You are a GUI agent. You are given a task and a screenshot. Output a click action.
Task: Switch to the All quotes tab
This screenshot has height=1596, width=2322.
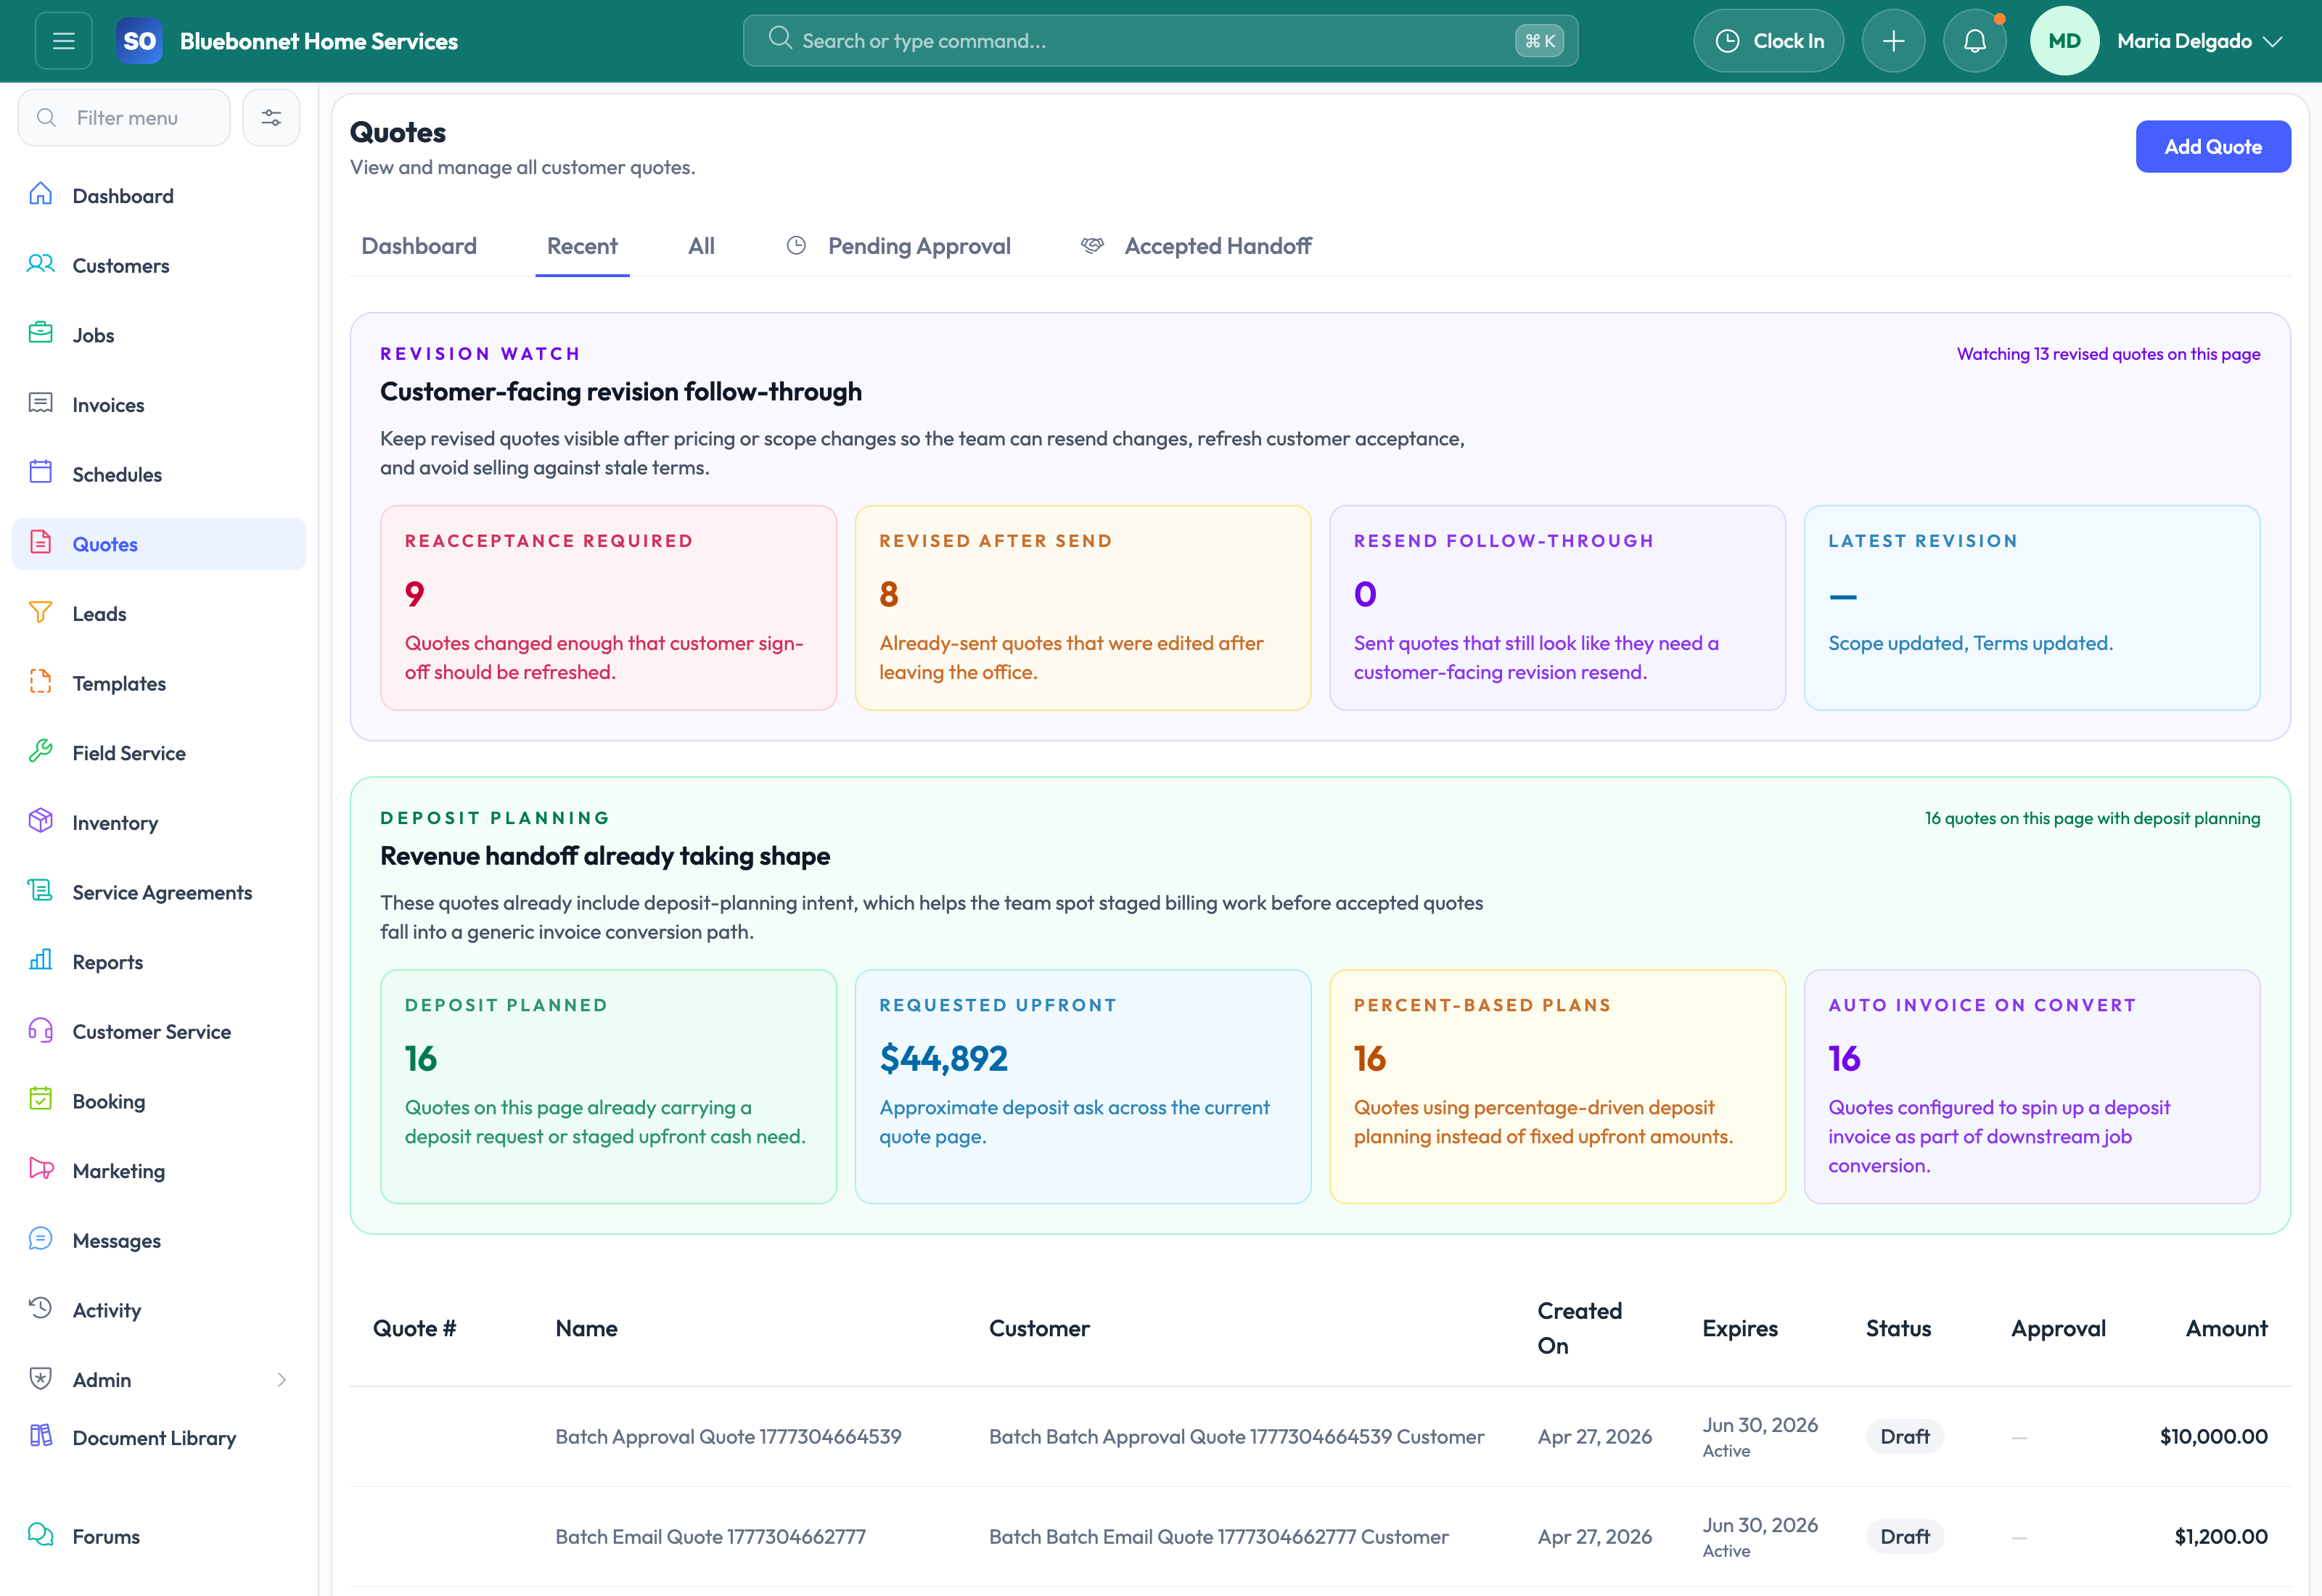click(701, 246)
